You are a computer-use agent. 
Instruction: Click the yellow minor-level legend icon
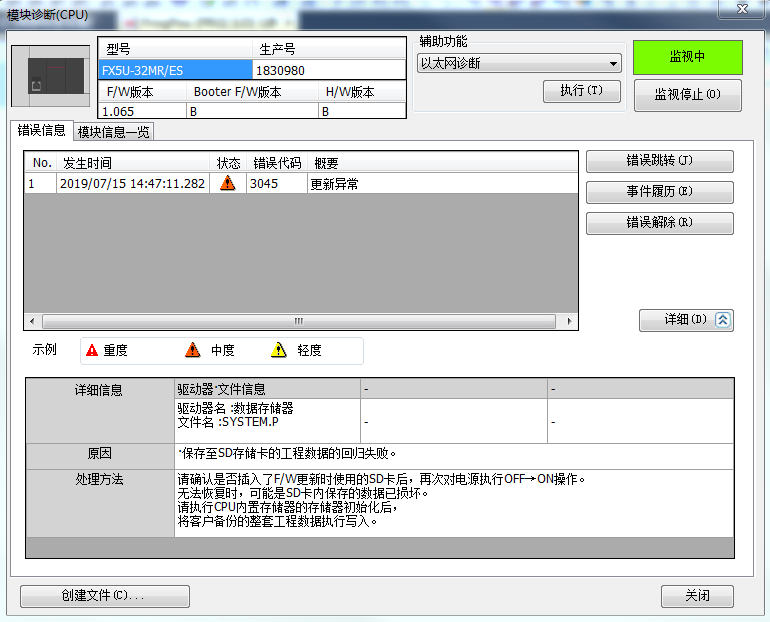(280, 351)
